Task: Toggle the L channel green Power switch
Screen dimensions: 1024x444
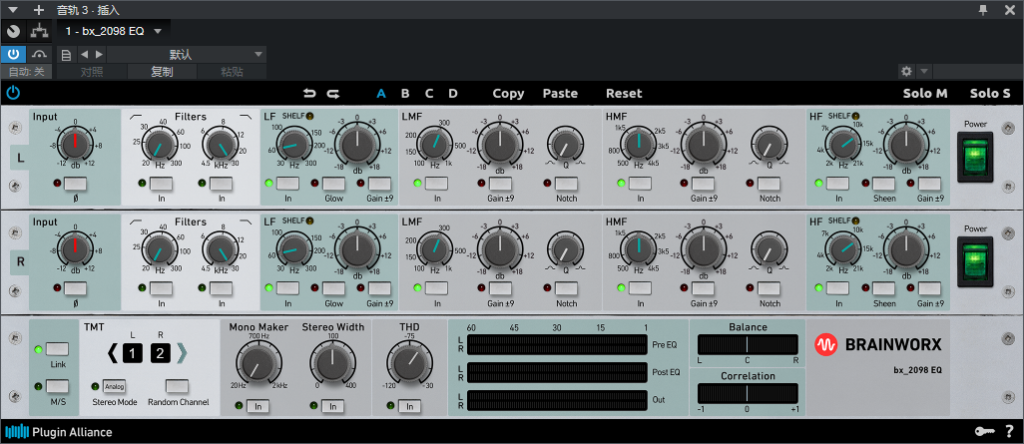Action: 975,157
